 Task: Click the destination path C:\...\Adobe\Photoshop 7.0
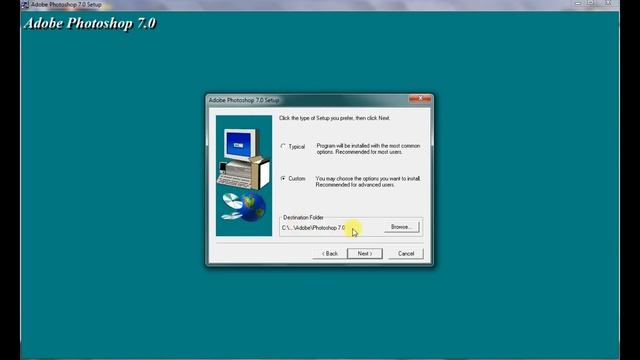tap(313, 228)
